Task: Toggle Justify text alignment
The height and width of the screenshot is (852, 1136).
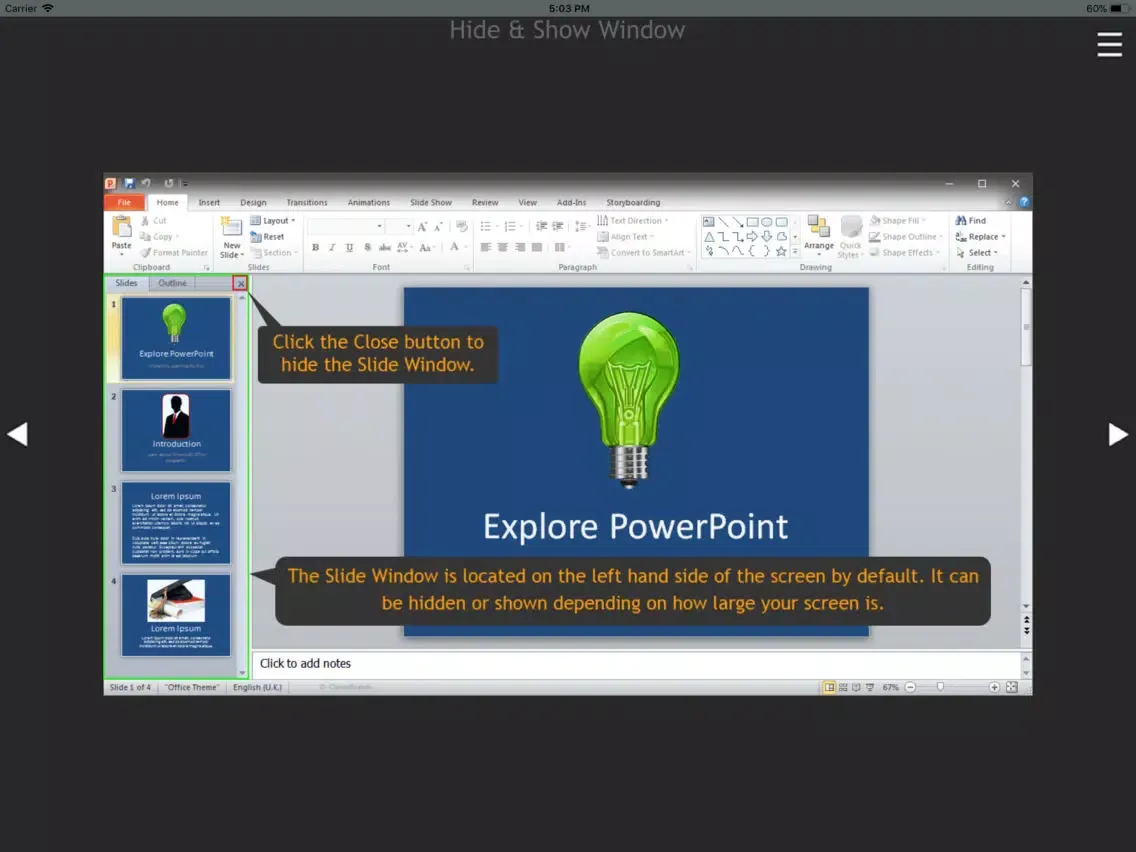Action: [x=537, y=247]
